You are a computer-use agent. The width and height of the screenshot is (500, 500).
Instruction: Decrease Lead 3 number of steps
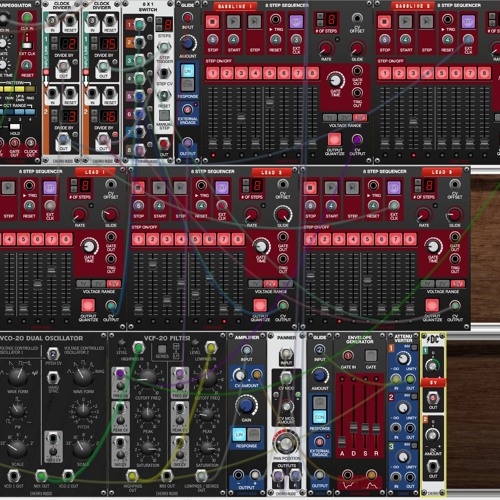click(418, 189)
